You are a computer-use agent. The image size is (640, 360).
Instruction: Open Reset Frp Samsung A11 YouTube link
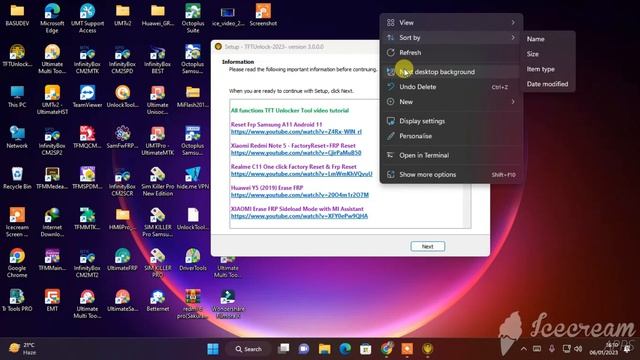coord(296,132)
